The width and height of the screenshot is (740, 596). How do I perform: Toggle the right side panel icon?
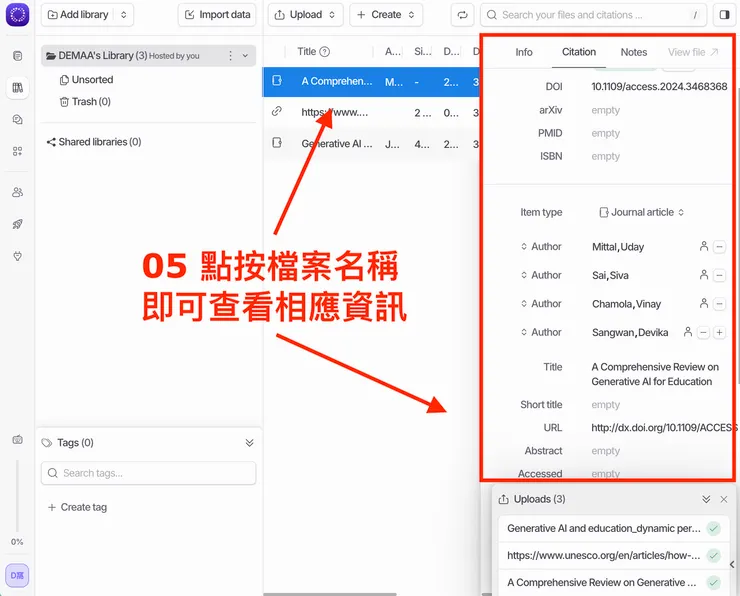pos(724,15)
